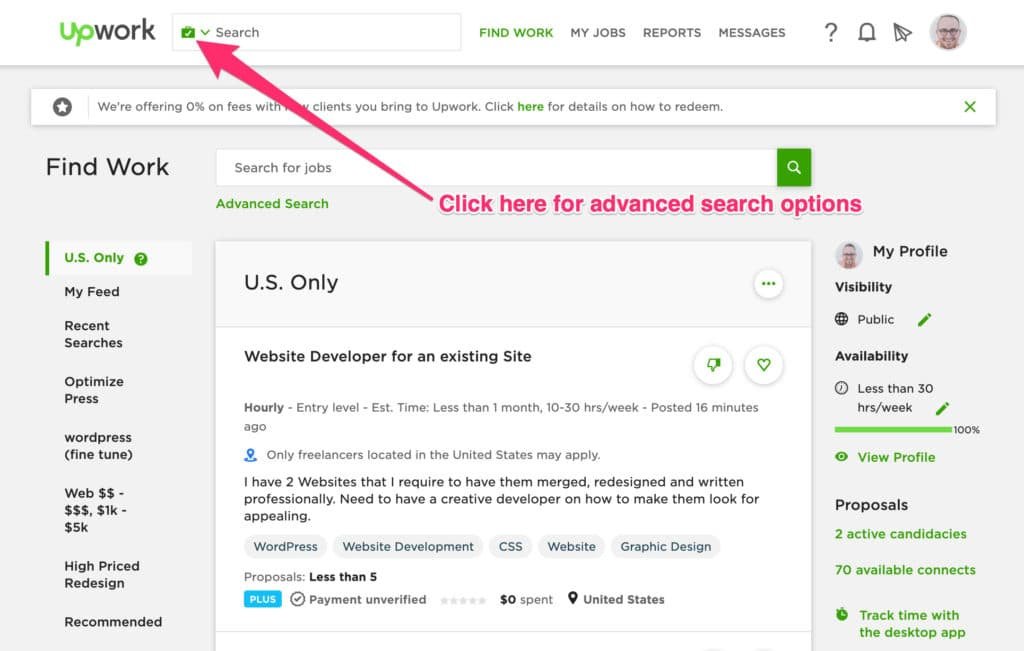Image resolution: width=1024 pixels, height=651 pixels.
Task: Edit availability hours with pencil icon
Action: 942,408
